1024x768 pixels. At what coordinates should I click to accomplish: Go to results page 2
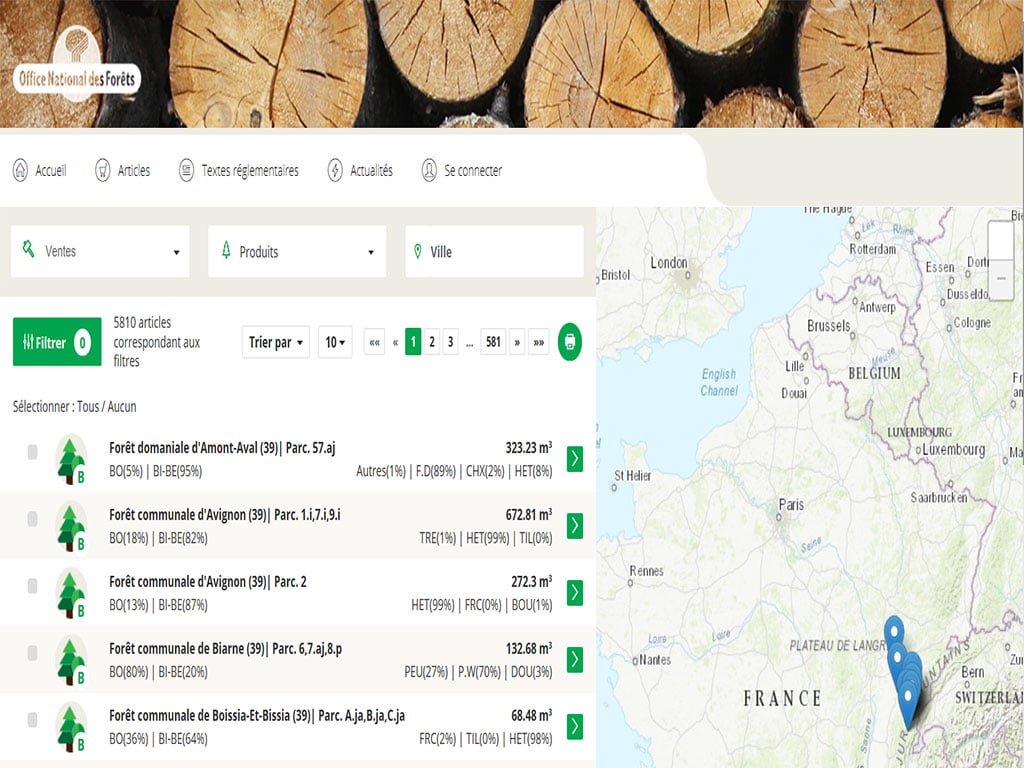[432, 342]
